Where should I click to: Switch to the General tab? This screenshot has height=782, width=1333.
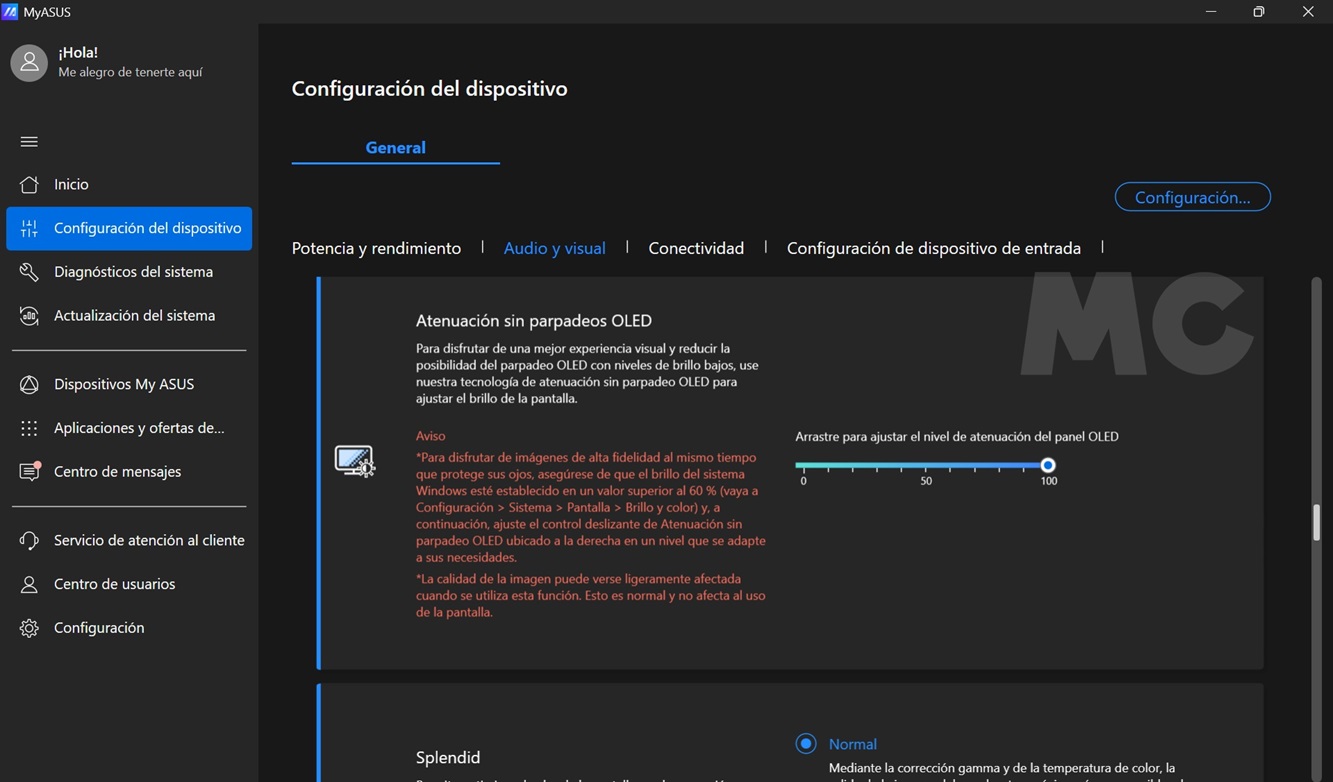click(x=395, y=148)
